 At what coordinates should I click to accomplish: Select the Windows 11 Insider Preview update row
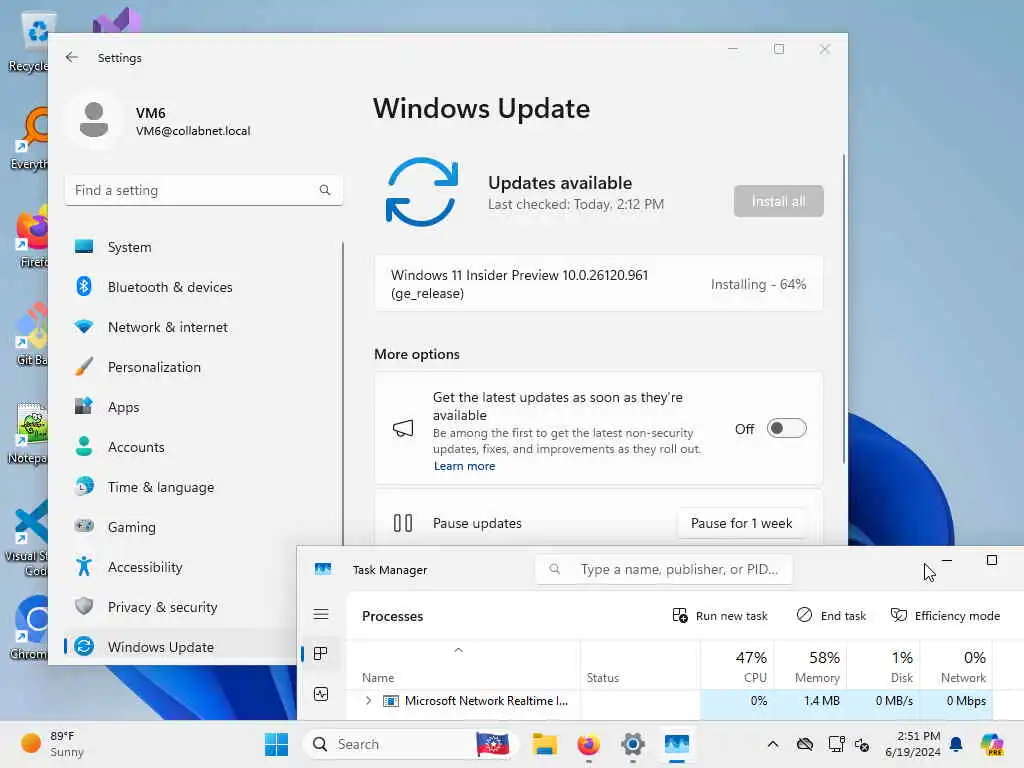pos(598,284)
